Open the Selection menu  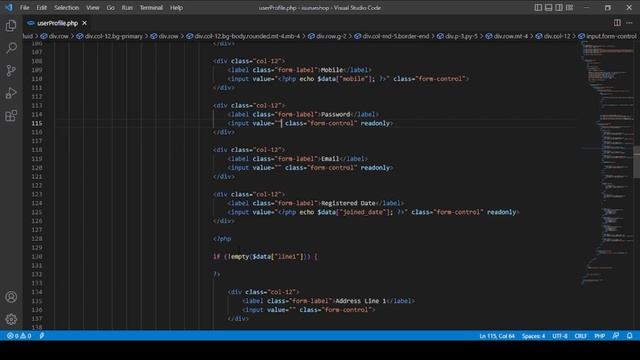pyautogui.click(x=67, y=8)
